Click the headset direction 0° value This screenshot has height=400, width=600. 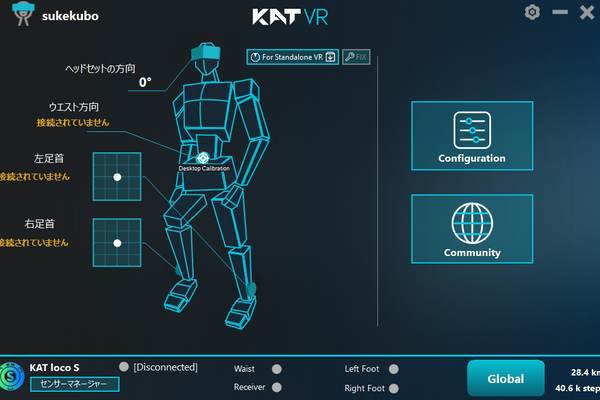point(145,82)
